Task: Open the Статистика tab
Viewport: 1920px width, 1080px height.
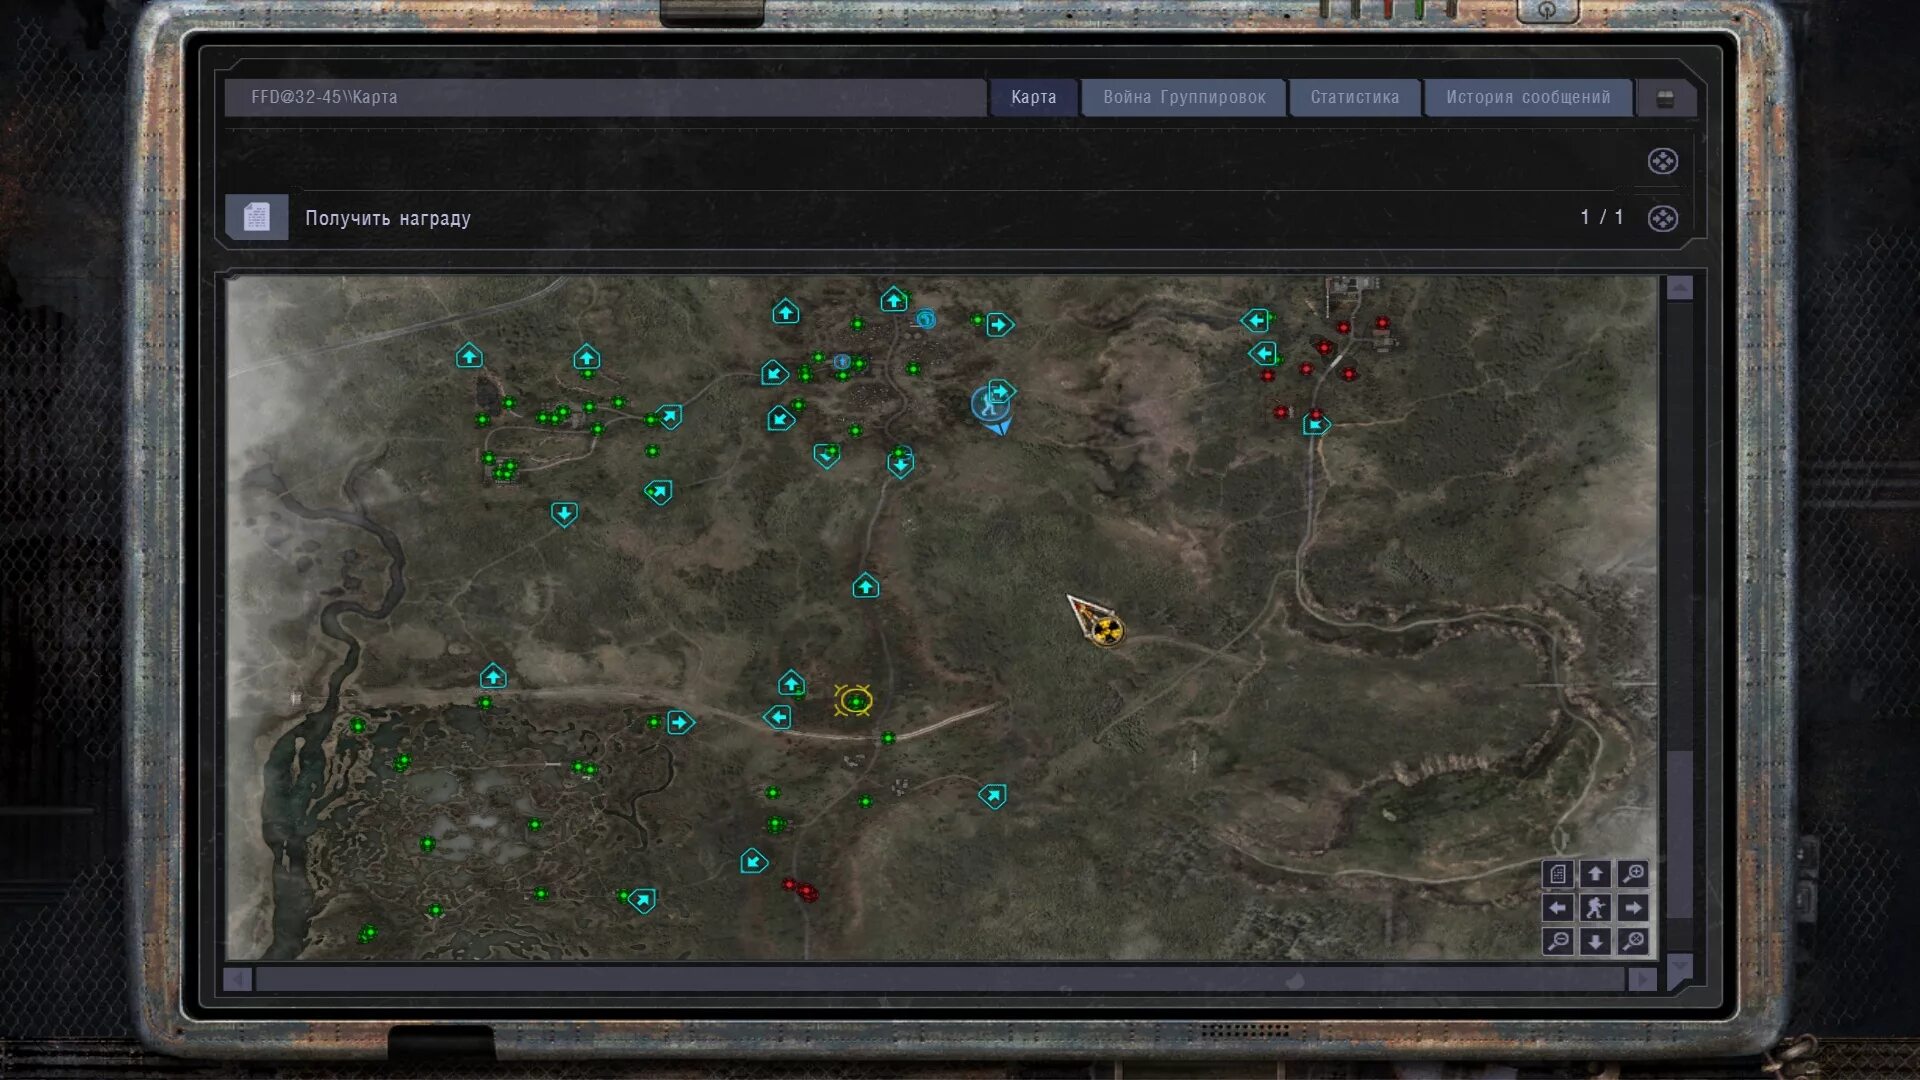Action: tap(1354, 97)
